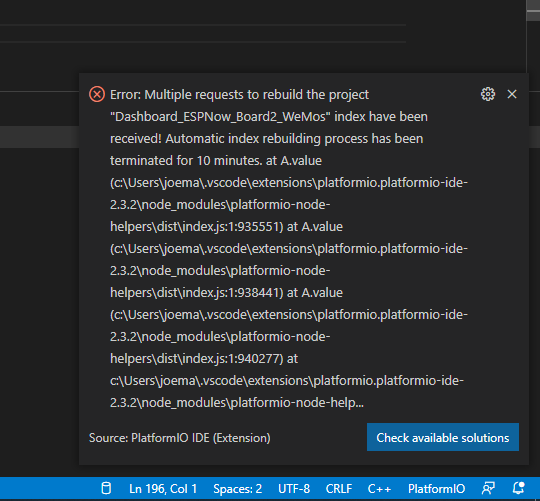Click the highlighted current line in editor
The image size is (540, 501).
pyautogui.click(x=40, y=137)
